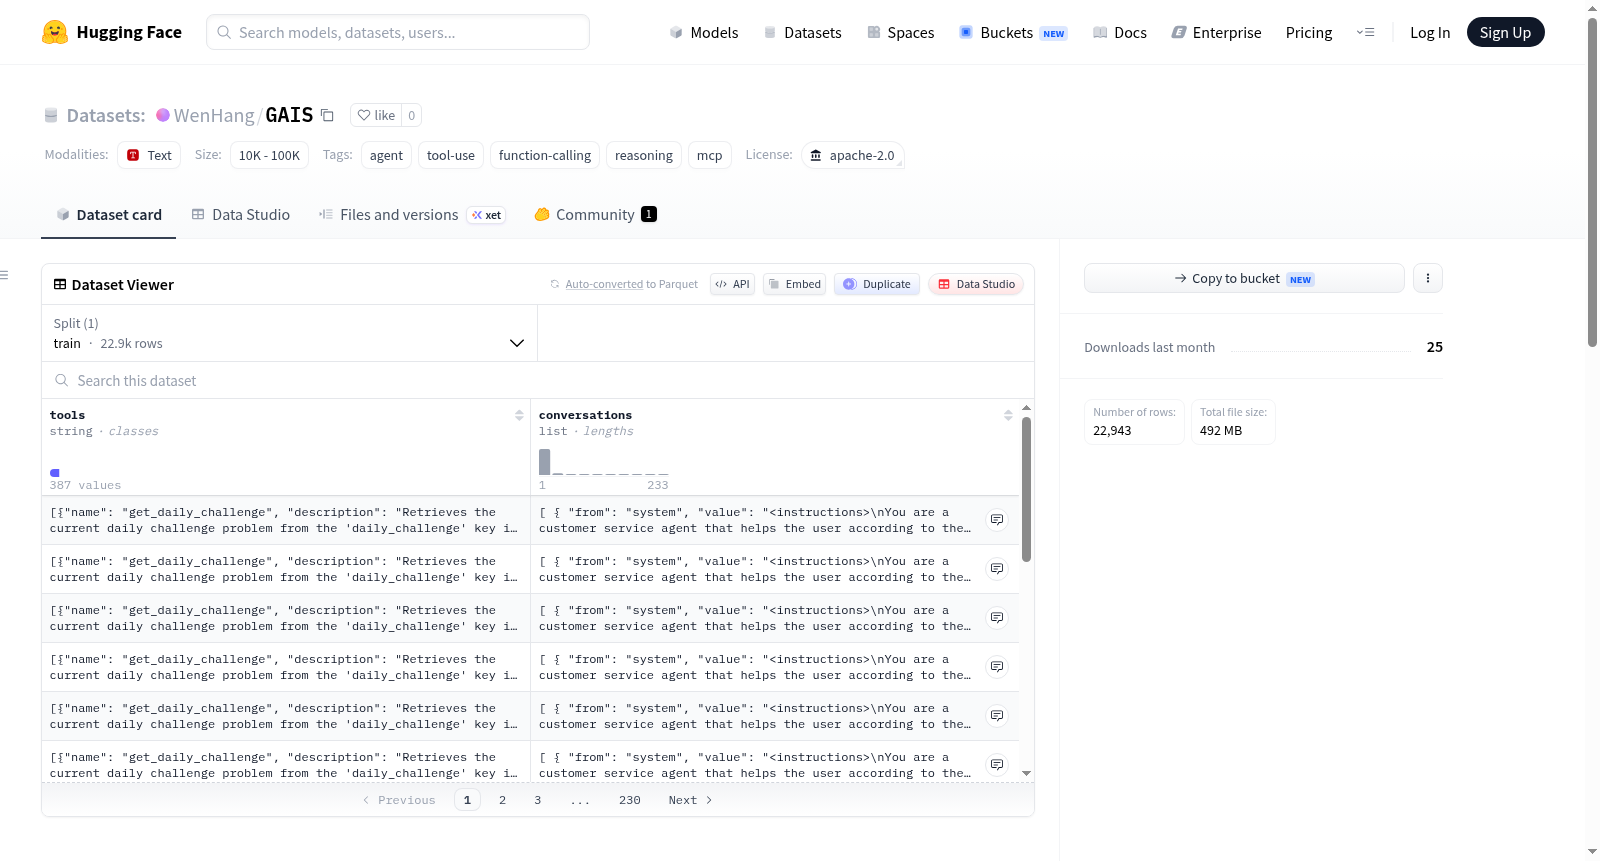Click the Sign Up button
The image size is (1600, 861).
[x=1505, y=32]
